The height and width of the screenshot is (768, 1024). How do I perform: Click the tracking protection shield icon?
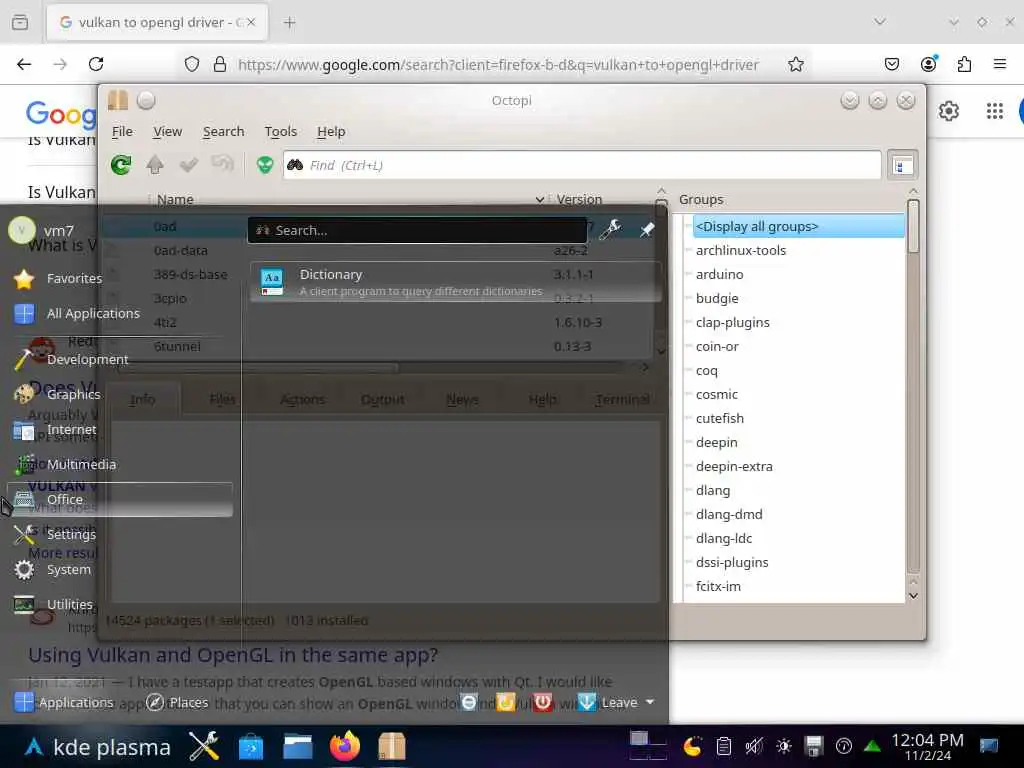(x=191, y=64)
